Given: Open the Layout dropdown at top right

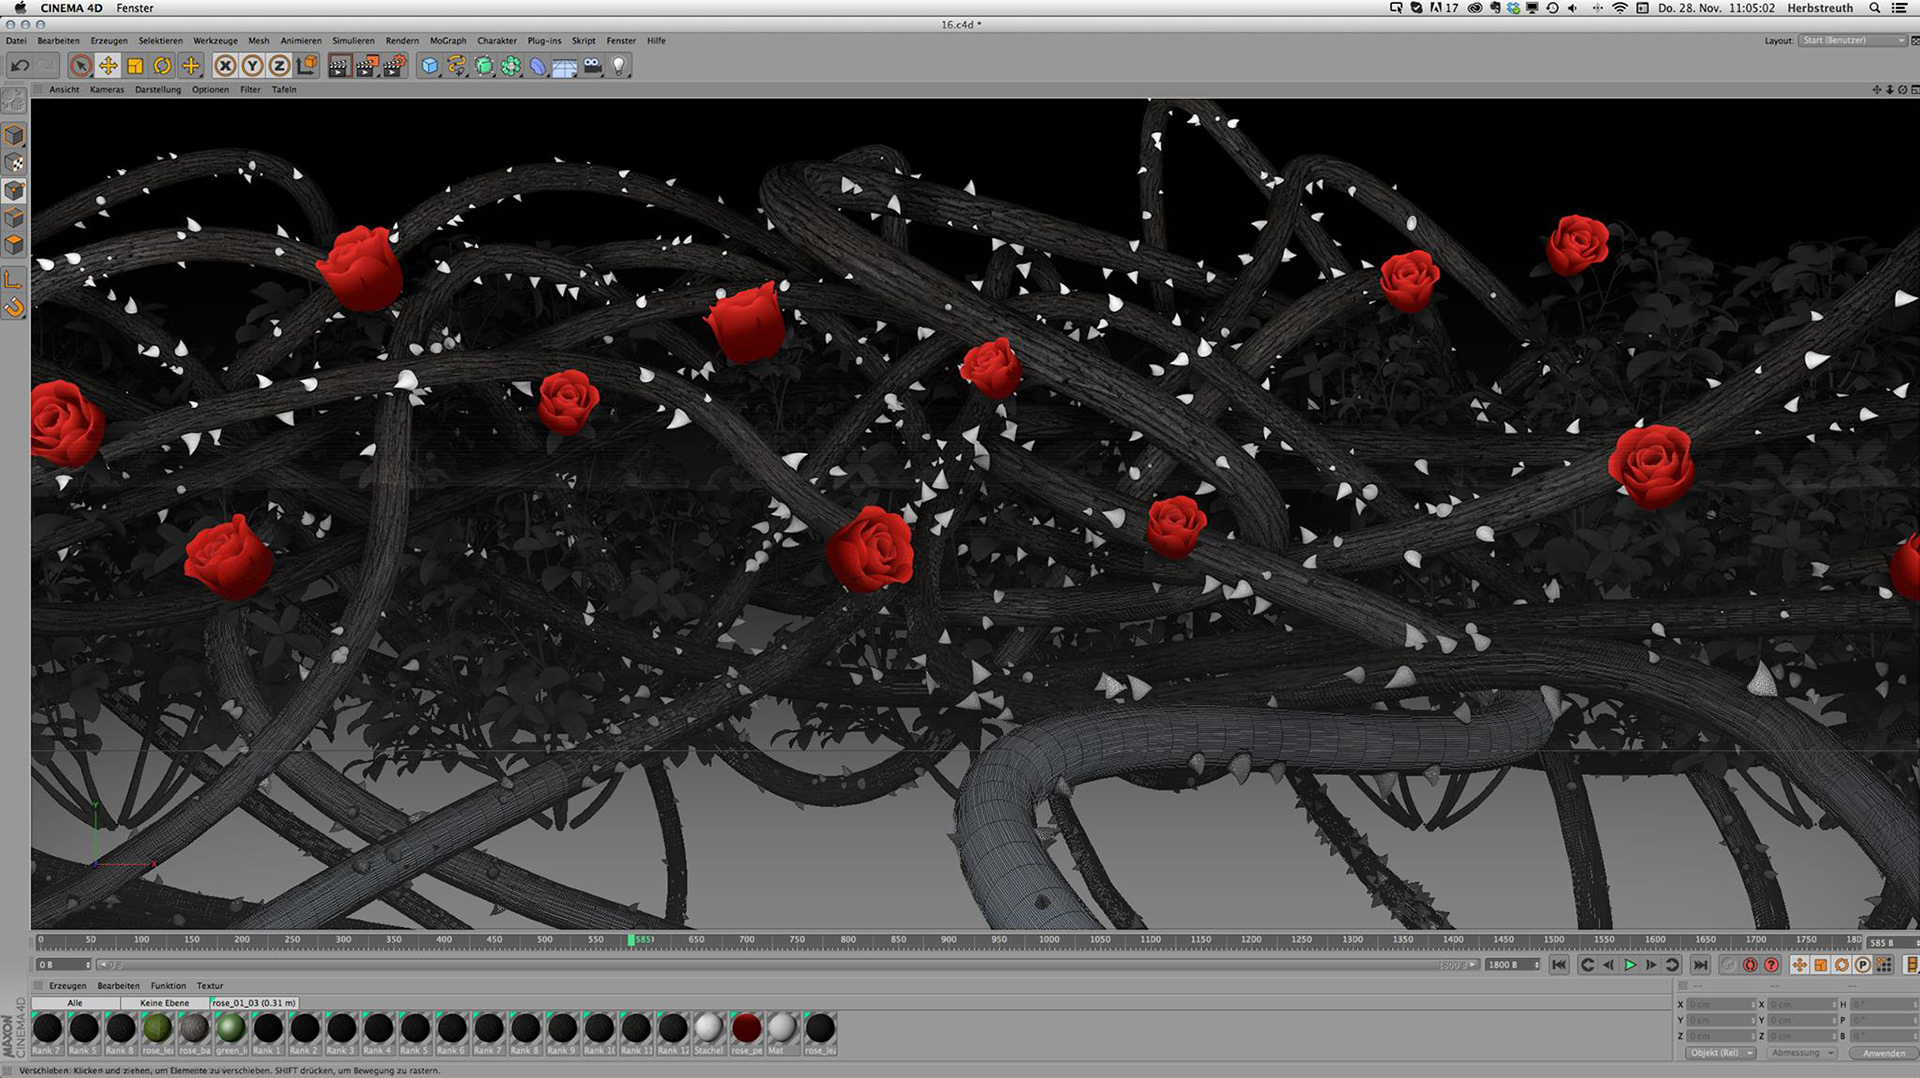Looking at the screenshot, I should point(1852,40).
